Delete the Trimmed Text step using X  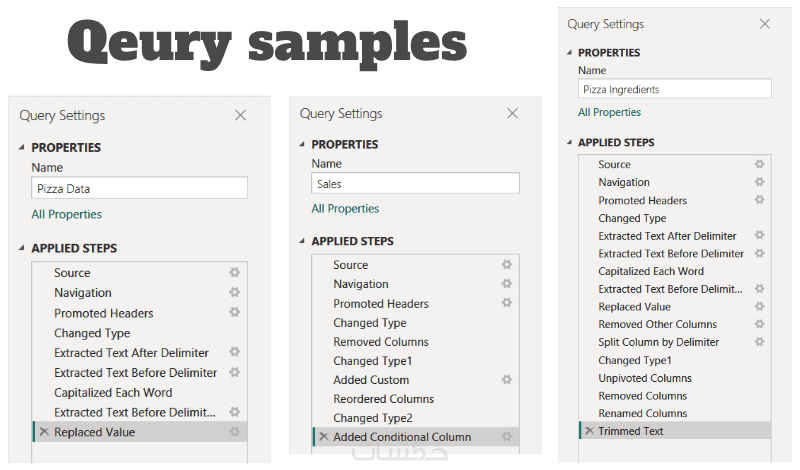589,431
